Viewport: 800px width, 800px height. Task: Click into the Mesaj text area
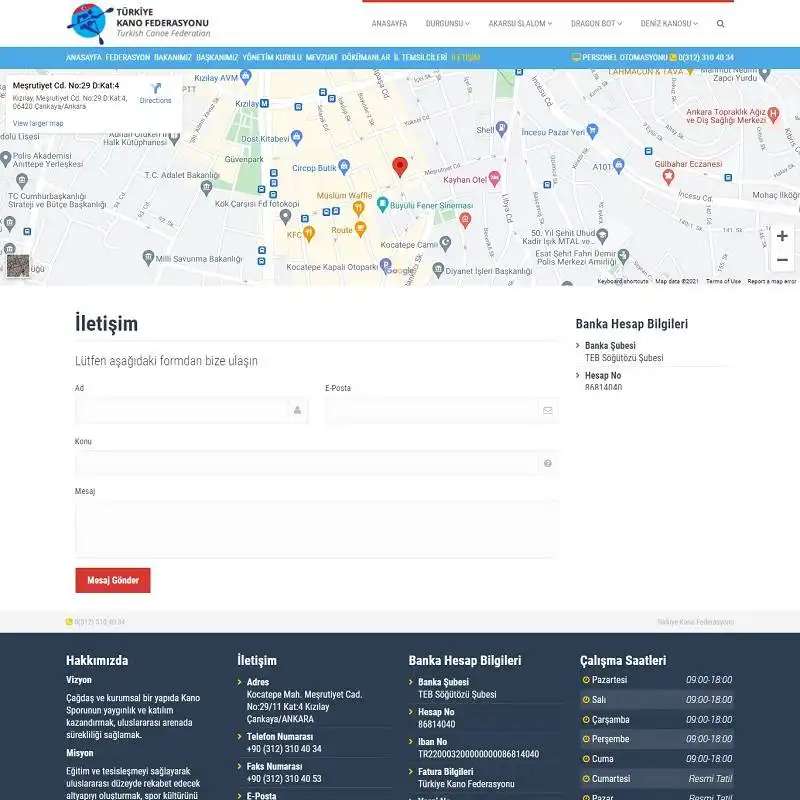(x=316, y=528)
